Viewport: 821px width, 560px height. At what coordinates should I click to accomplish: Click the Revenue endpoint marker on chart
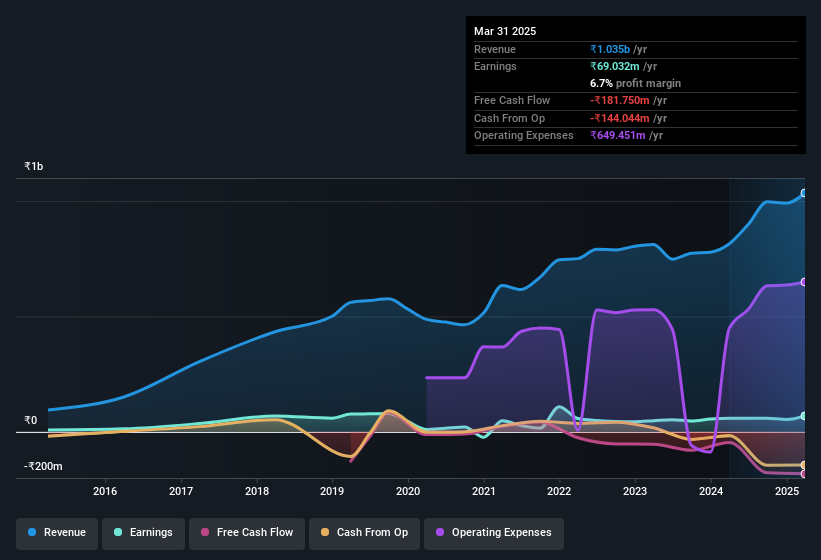pyautogui.click(x=803, y=193)
